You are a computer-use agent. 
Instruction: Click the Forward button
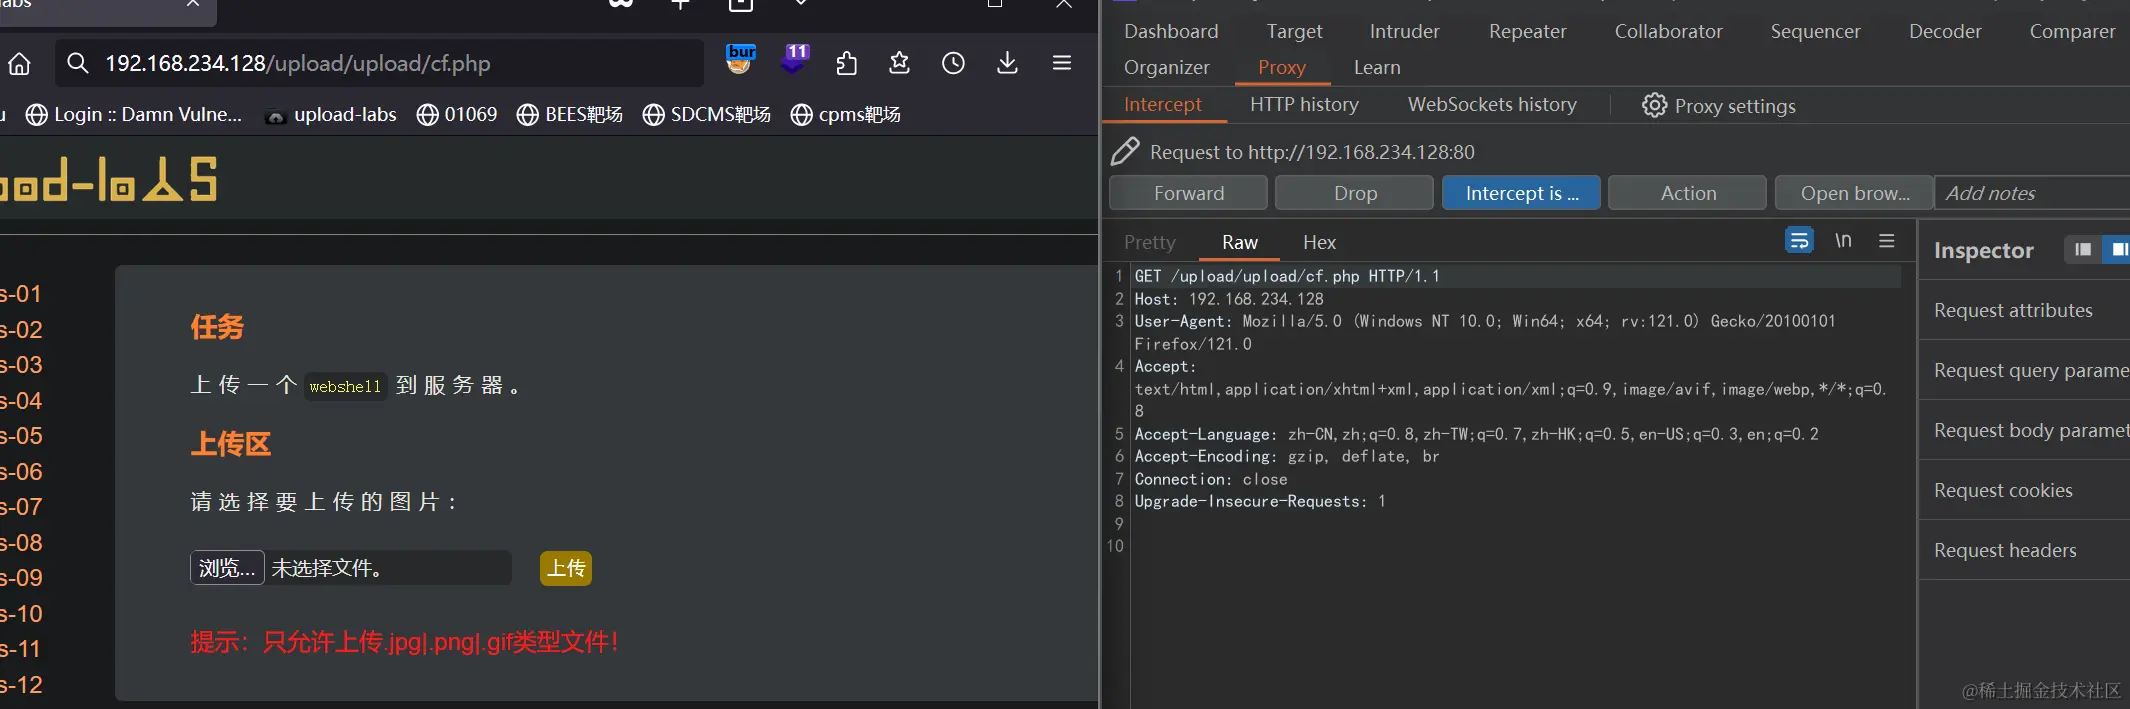click(1189, 193)
